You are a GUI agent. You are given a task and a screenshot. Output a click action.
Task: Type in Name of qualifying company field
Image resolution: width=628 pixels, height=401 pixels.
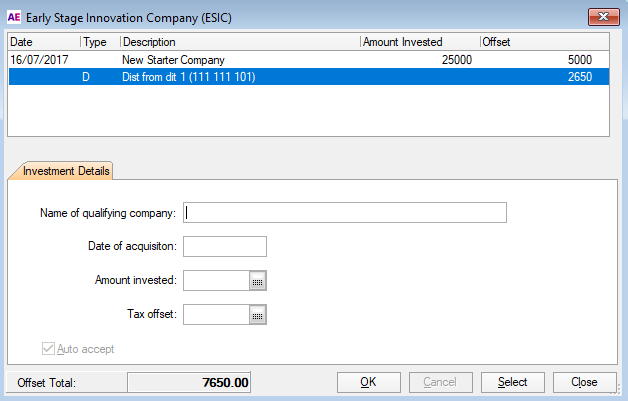(345, 212)
